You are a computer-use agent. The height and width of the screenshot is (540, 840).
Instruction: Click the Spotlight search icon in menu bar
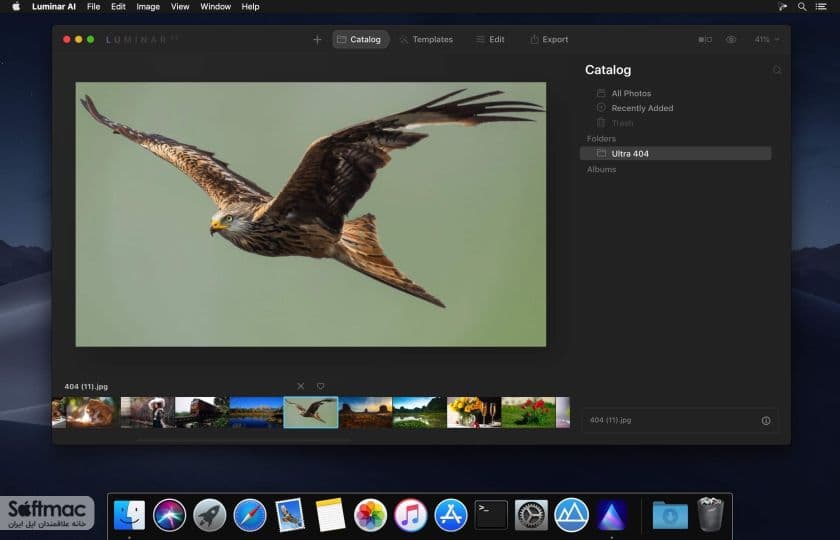[x=802, y=6]
